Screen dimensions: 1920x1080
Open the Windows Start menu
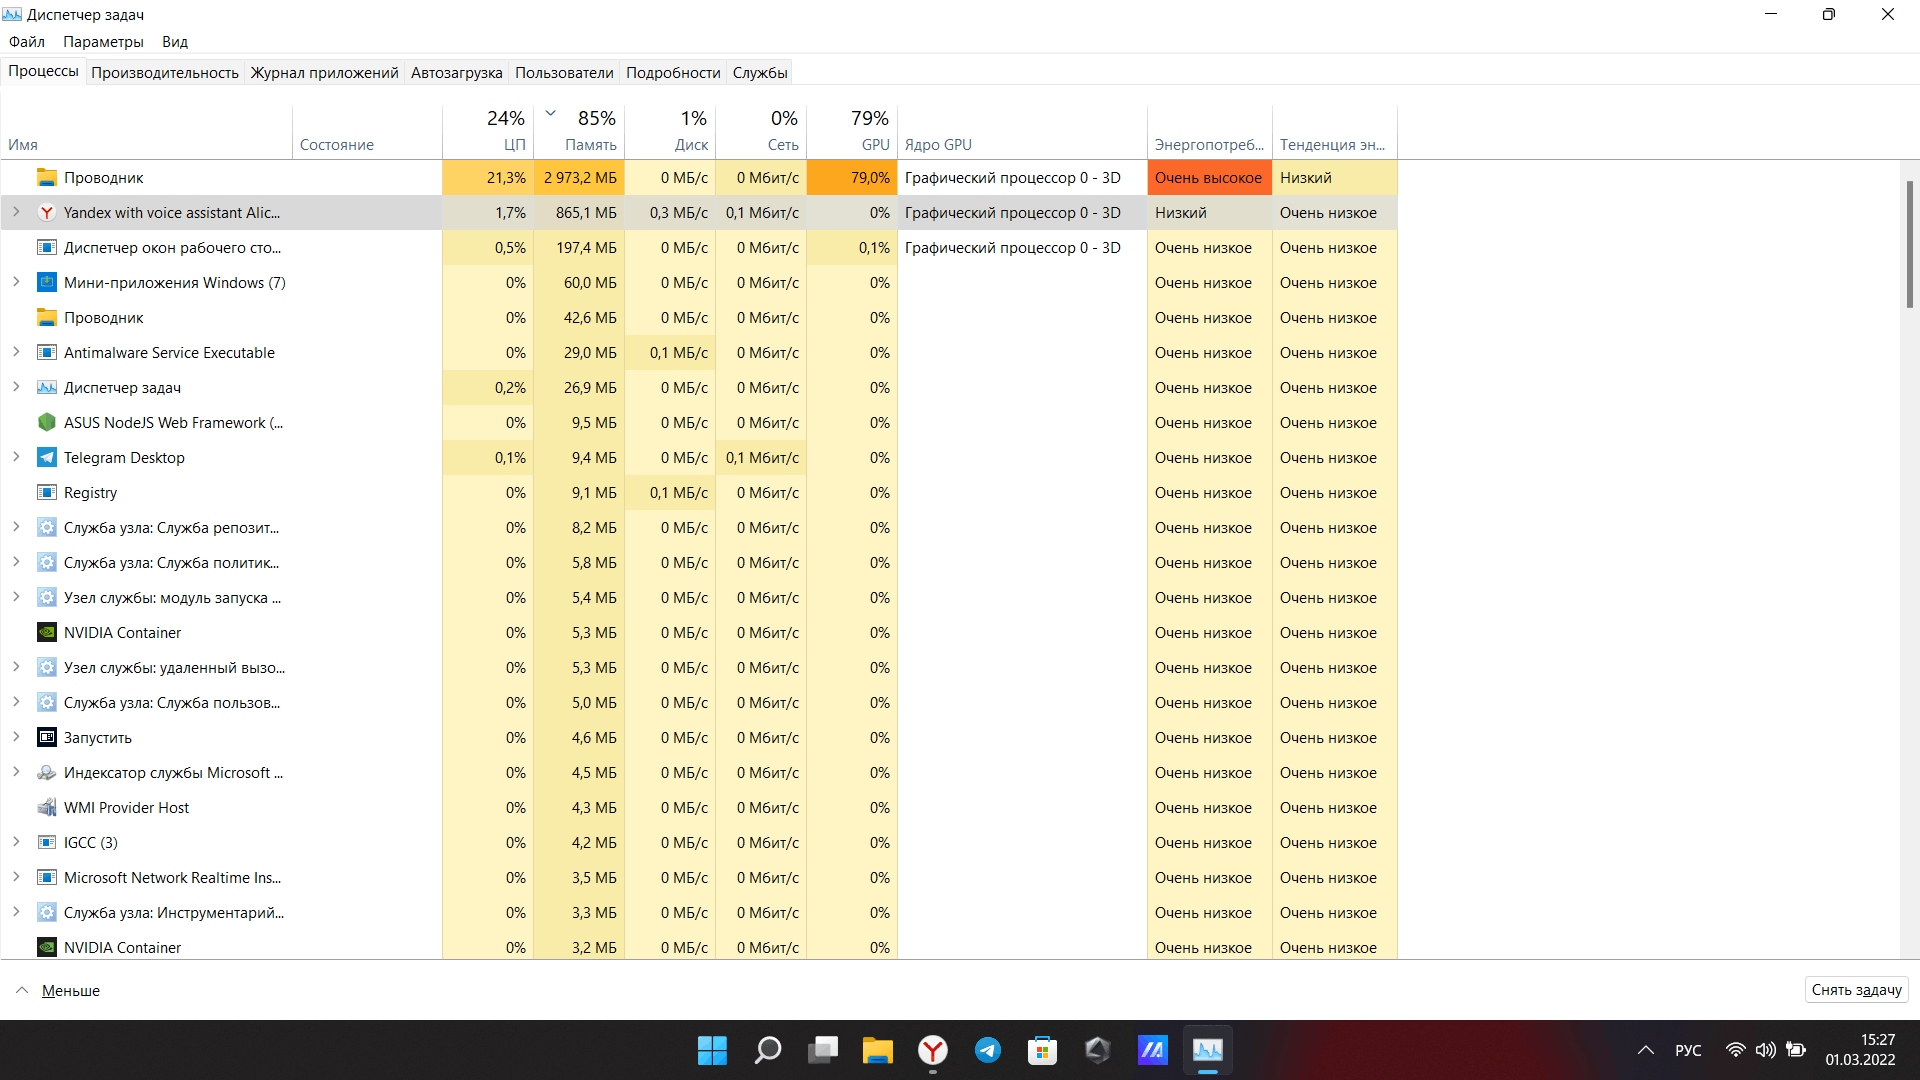712,1050
